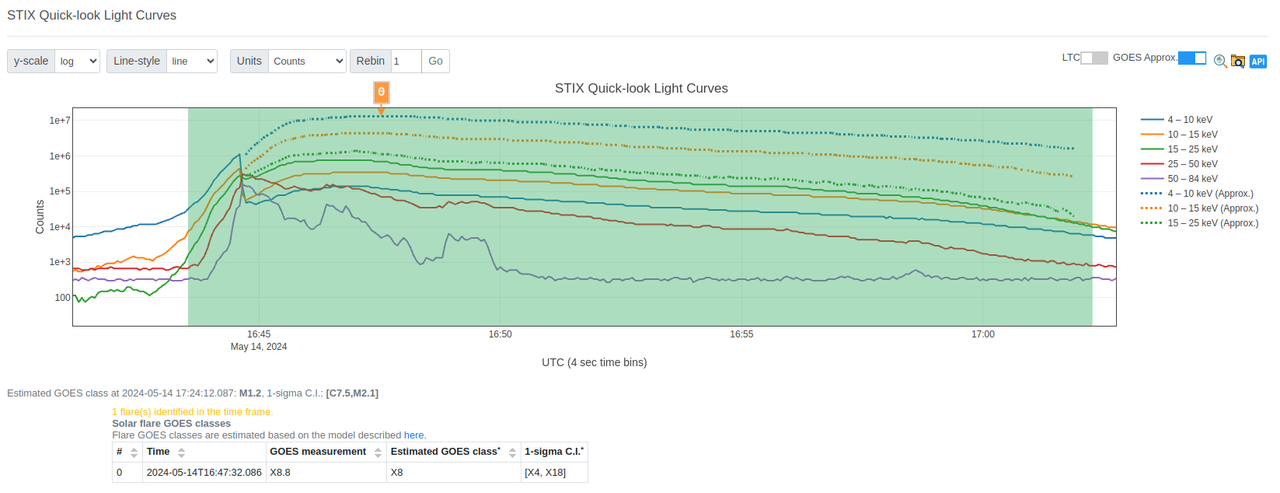Sort by Estimated GOES class arrows

tap(510, 452)
